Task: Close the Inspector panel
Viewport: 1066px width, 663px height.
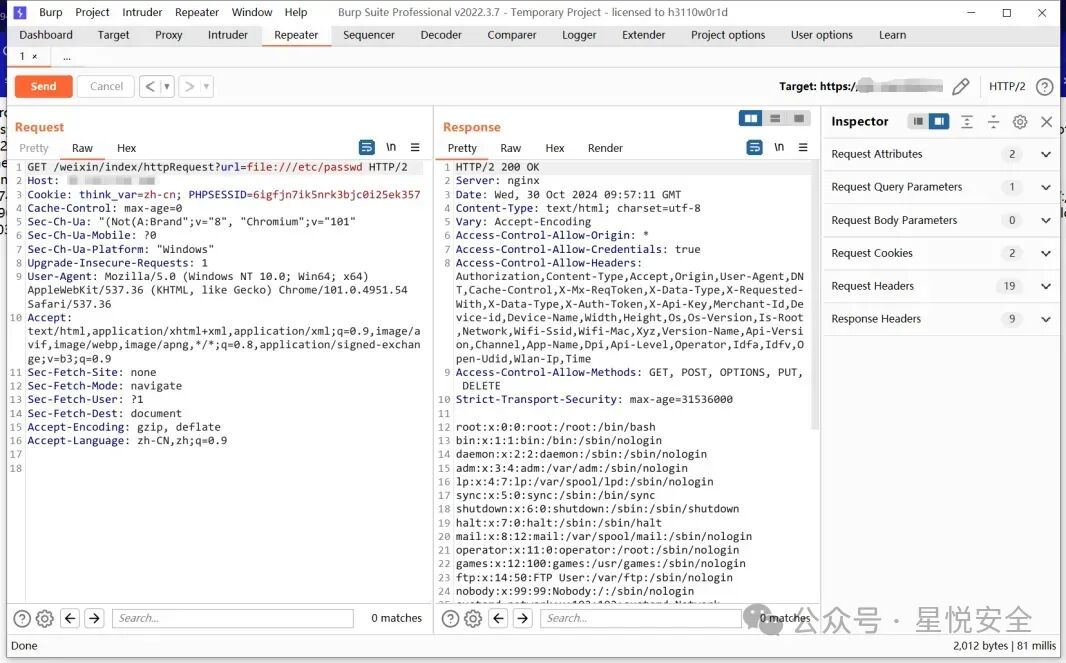Action: 1046,122
